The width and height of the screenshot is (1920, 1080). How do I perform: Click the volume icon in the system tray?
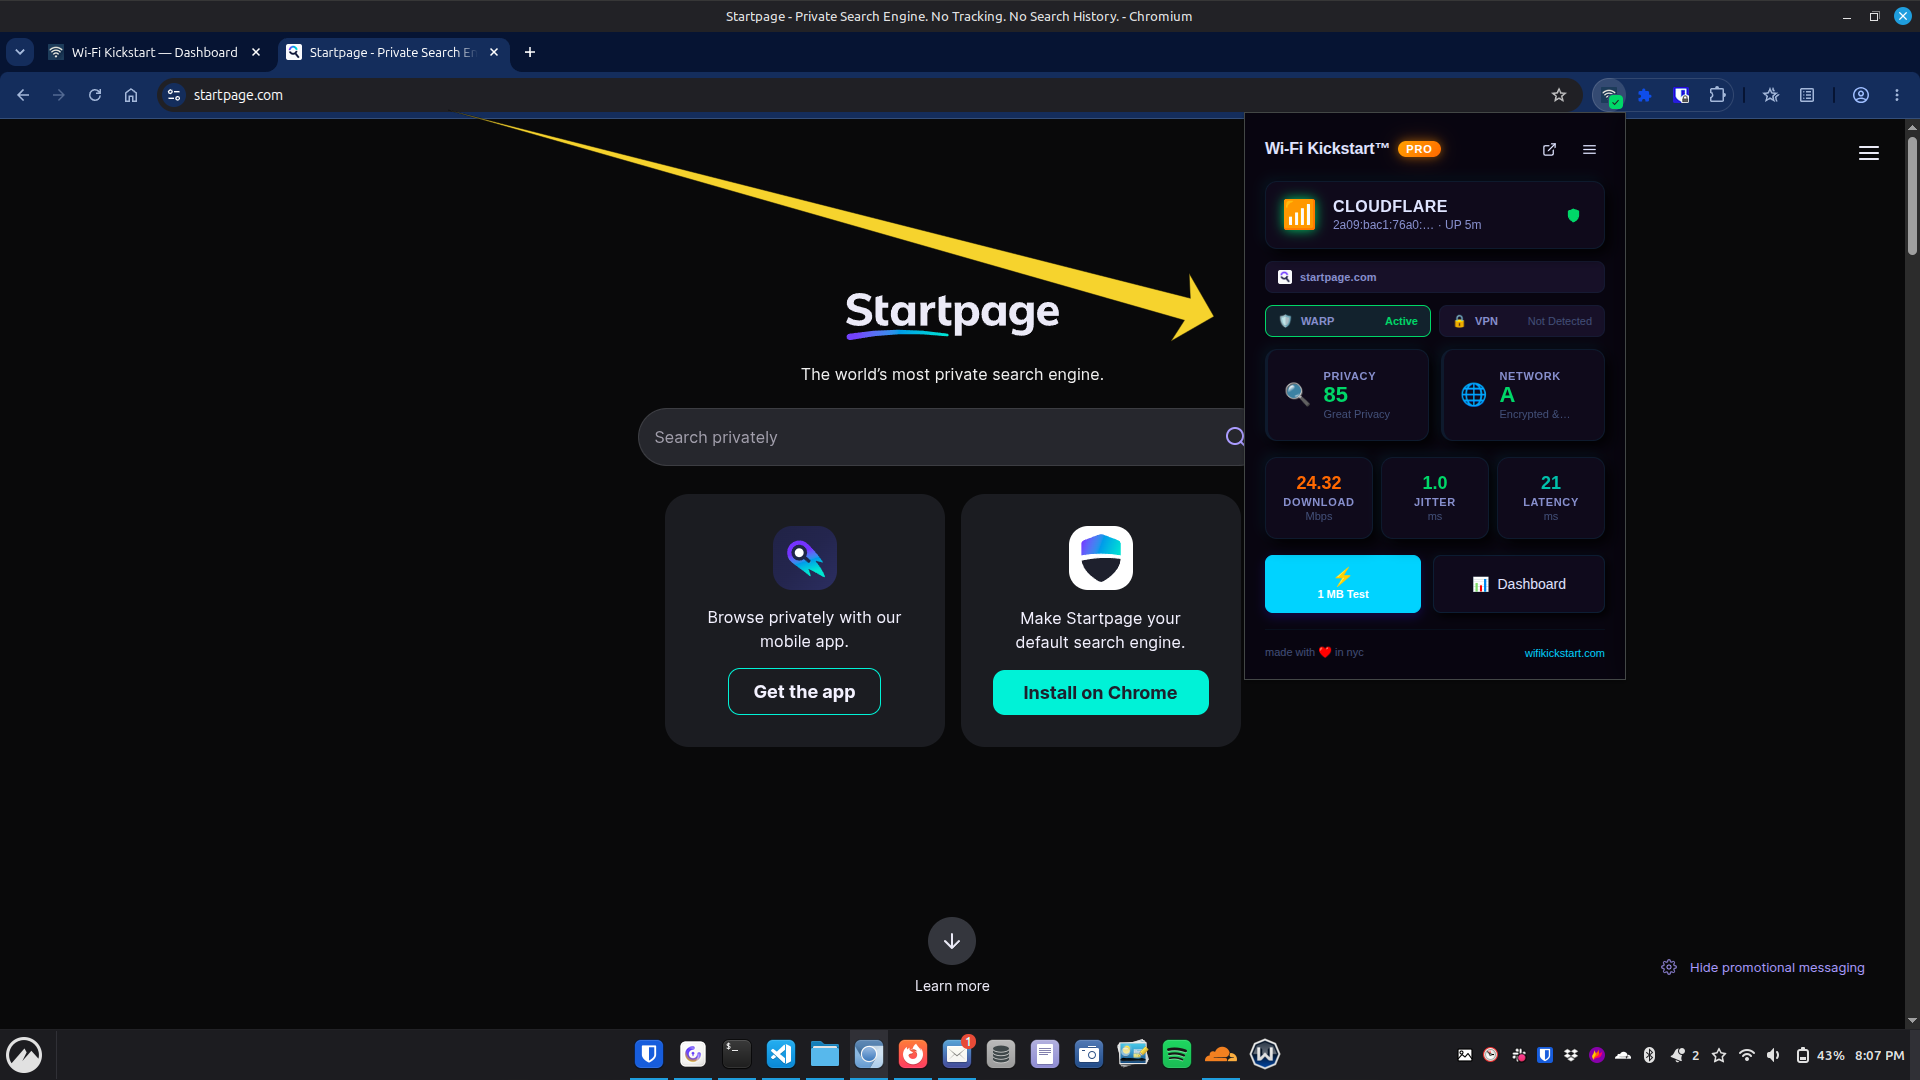(1773, 1055)
